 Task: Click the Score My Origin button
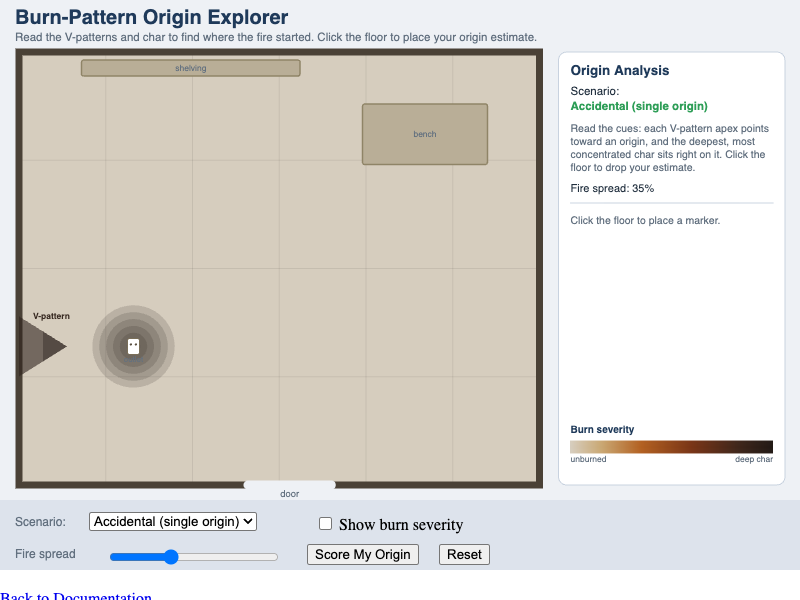click(363, 555)
